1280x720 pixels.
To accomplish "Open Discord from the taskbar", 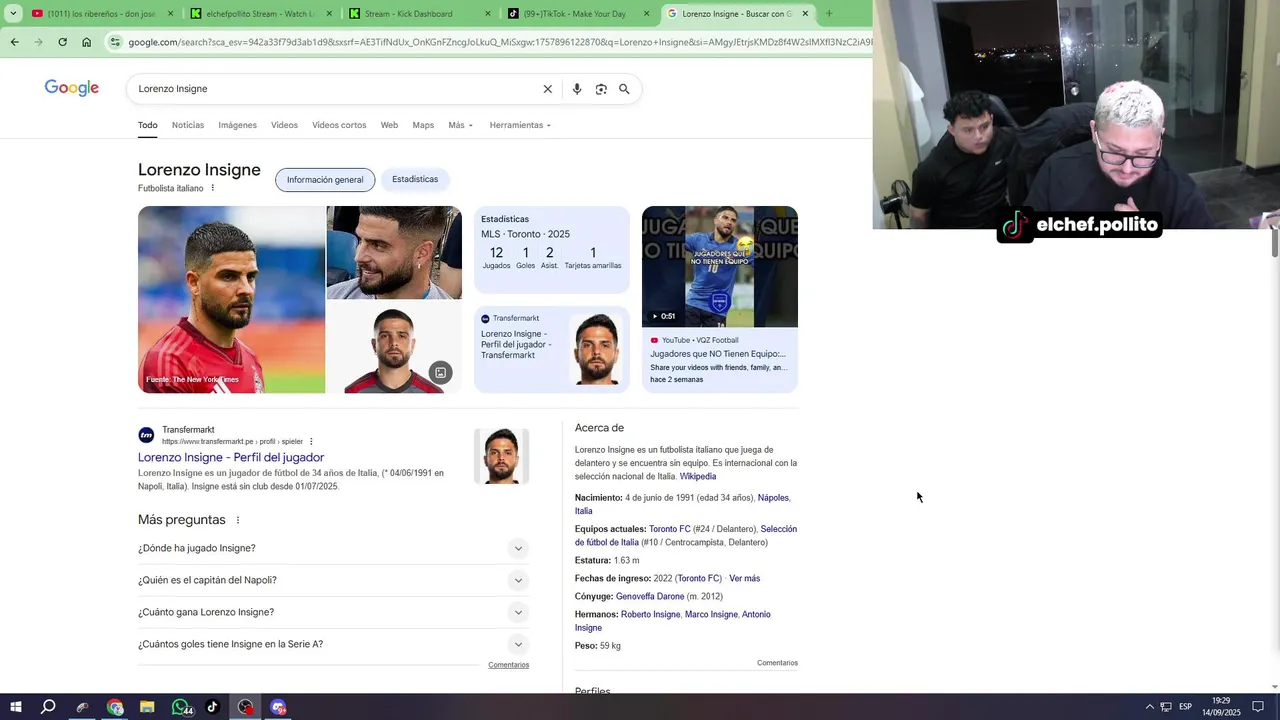I will (x=278, y=707).
